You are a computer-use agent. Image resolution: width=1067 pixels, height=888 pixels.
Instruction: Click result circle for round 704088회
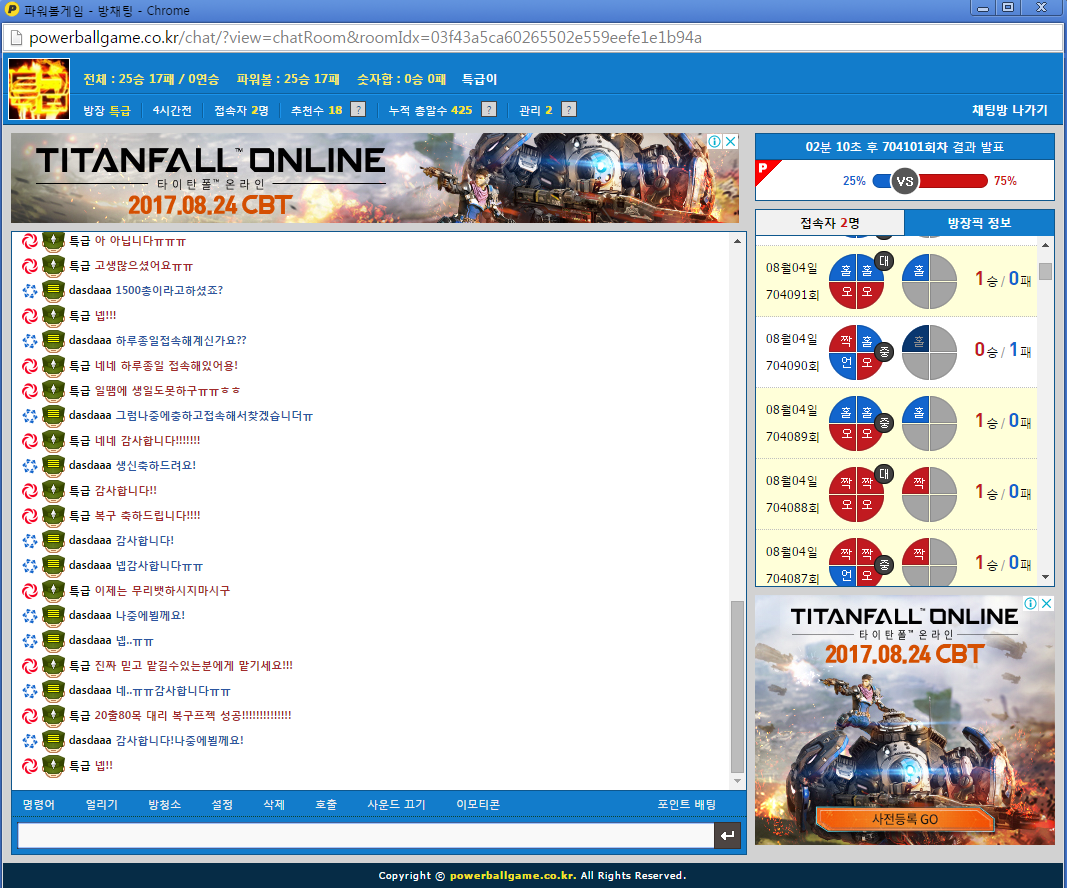[856, 494]
